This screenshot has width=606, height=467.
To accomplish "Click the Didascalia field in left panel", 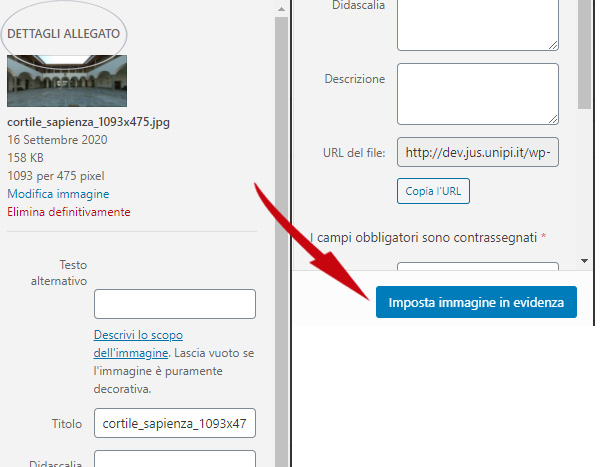I will tap(175, 458).
